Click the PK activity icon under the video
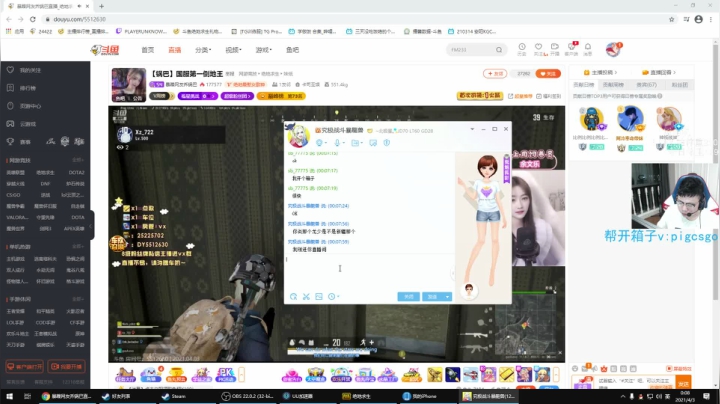This screenshot has height=404, width=720. tap(225, 375)
